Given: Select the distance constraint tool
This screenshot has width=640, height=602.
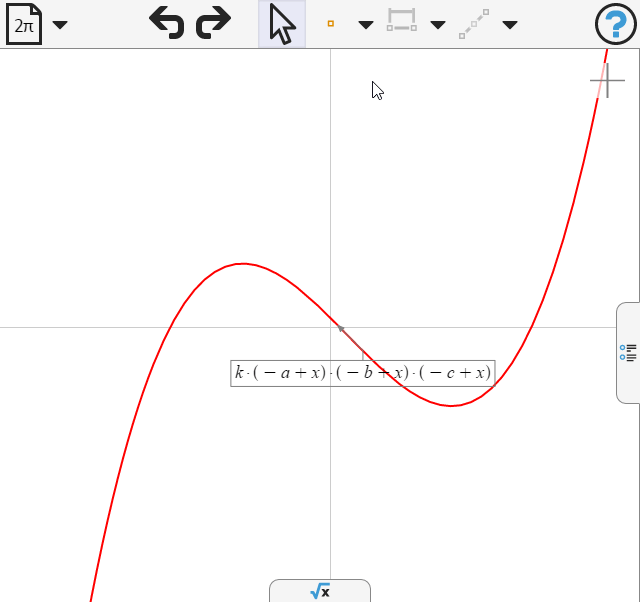Looking at the screenshot, I should [402, 20].
